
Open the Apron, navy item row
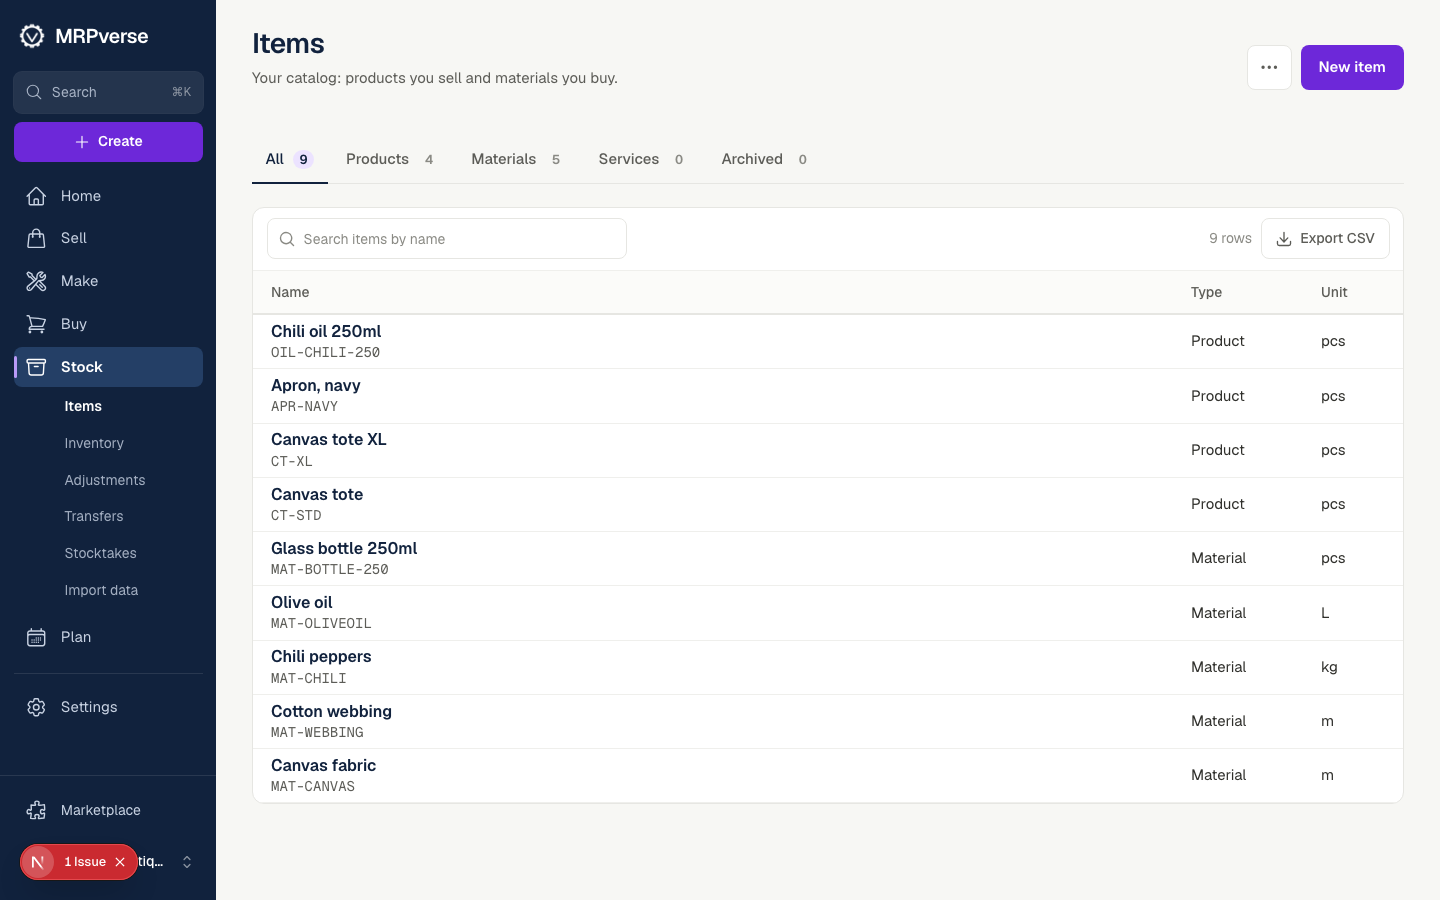pos(828,396)
